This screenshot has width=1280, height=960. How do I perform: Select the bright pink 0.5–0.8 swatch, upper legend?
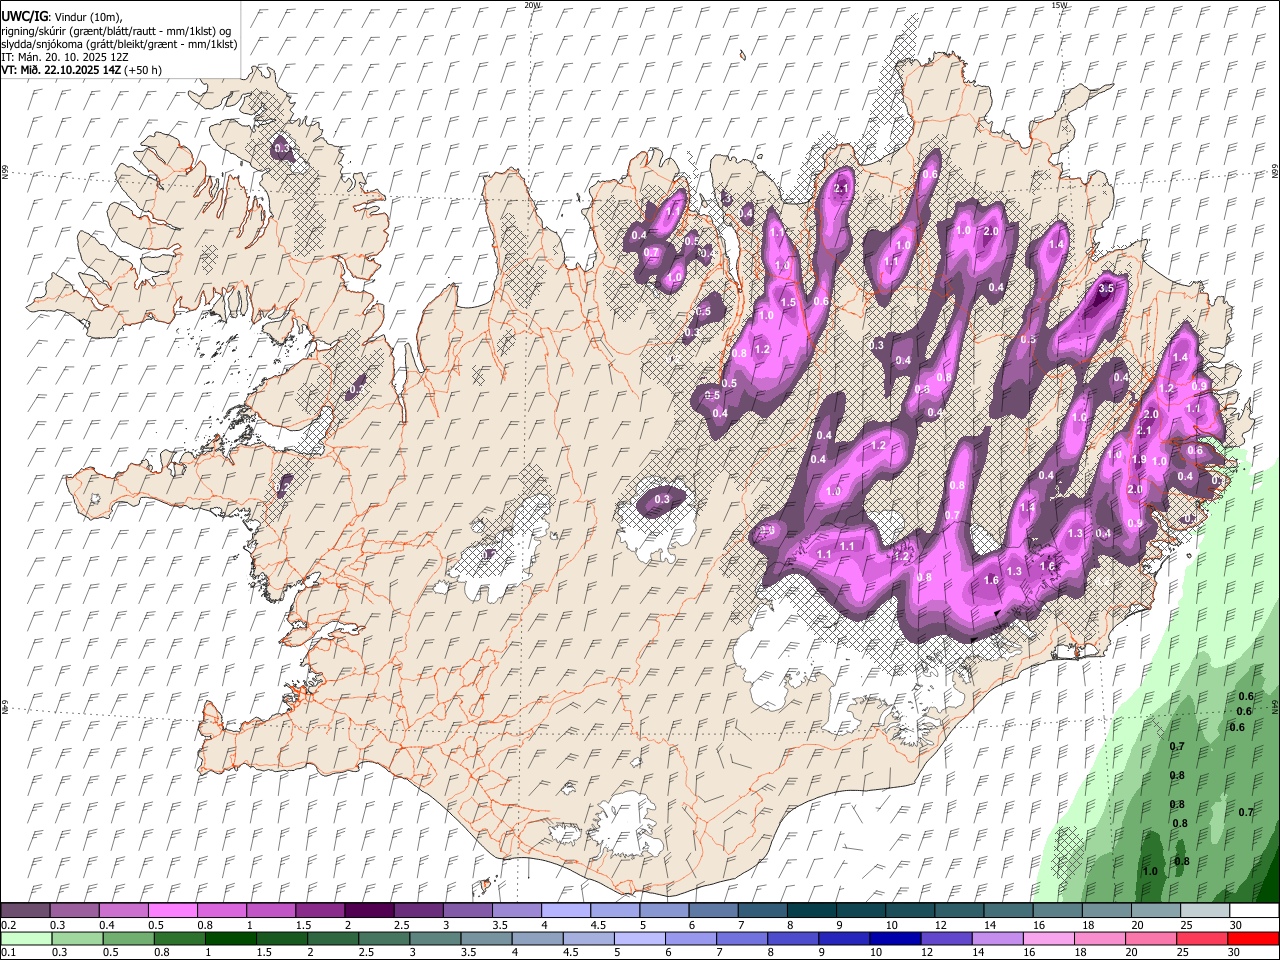(172, 911)
